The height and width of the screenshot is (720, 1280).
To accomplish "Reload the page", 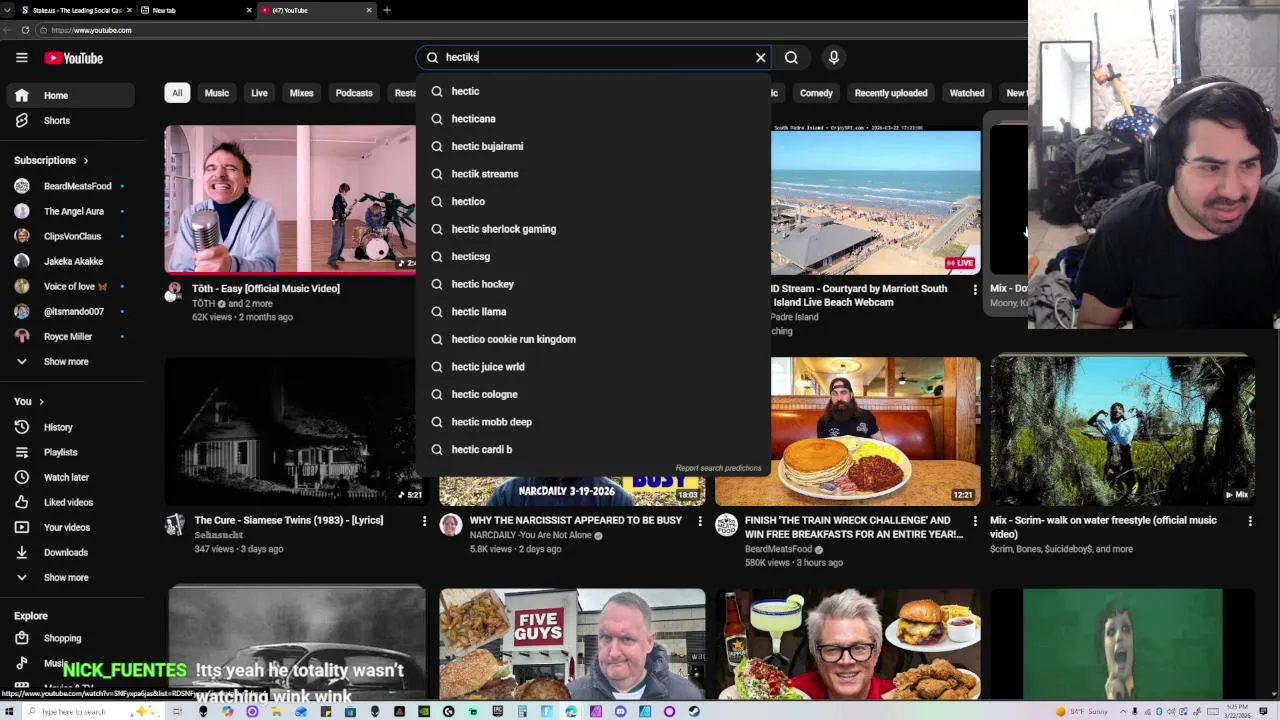I will [25, 30].
